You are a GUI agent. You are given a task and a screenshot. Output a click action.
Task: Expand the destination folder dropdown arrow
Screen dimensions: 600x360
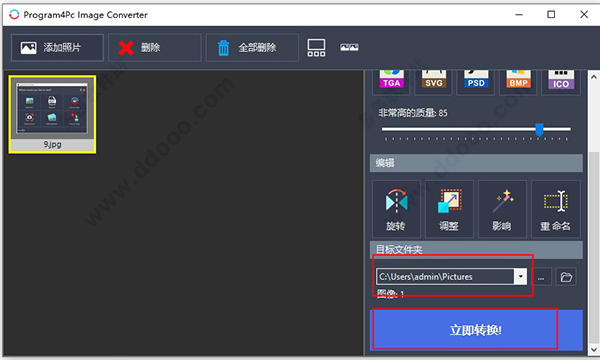(520, 276)
